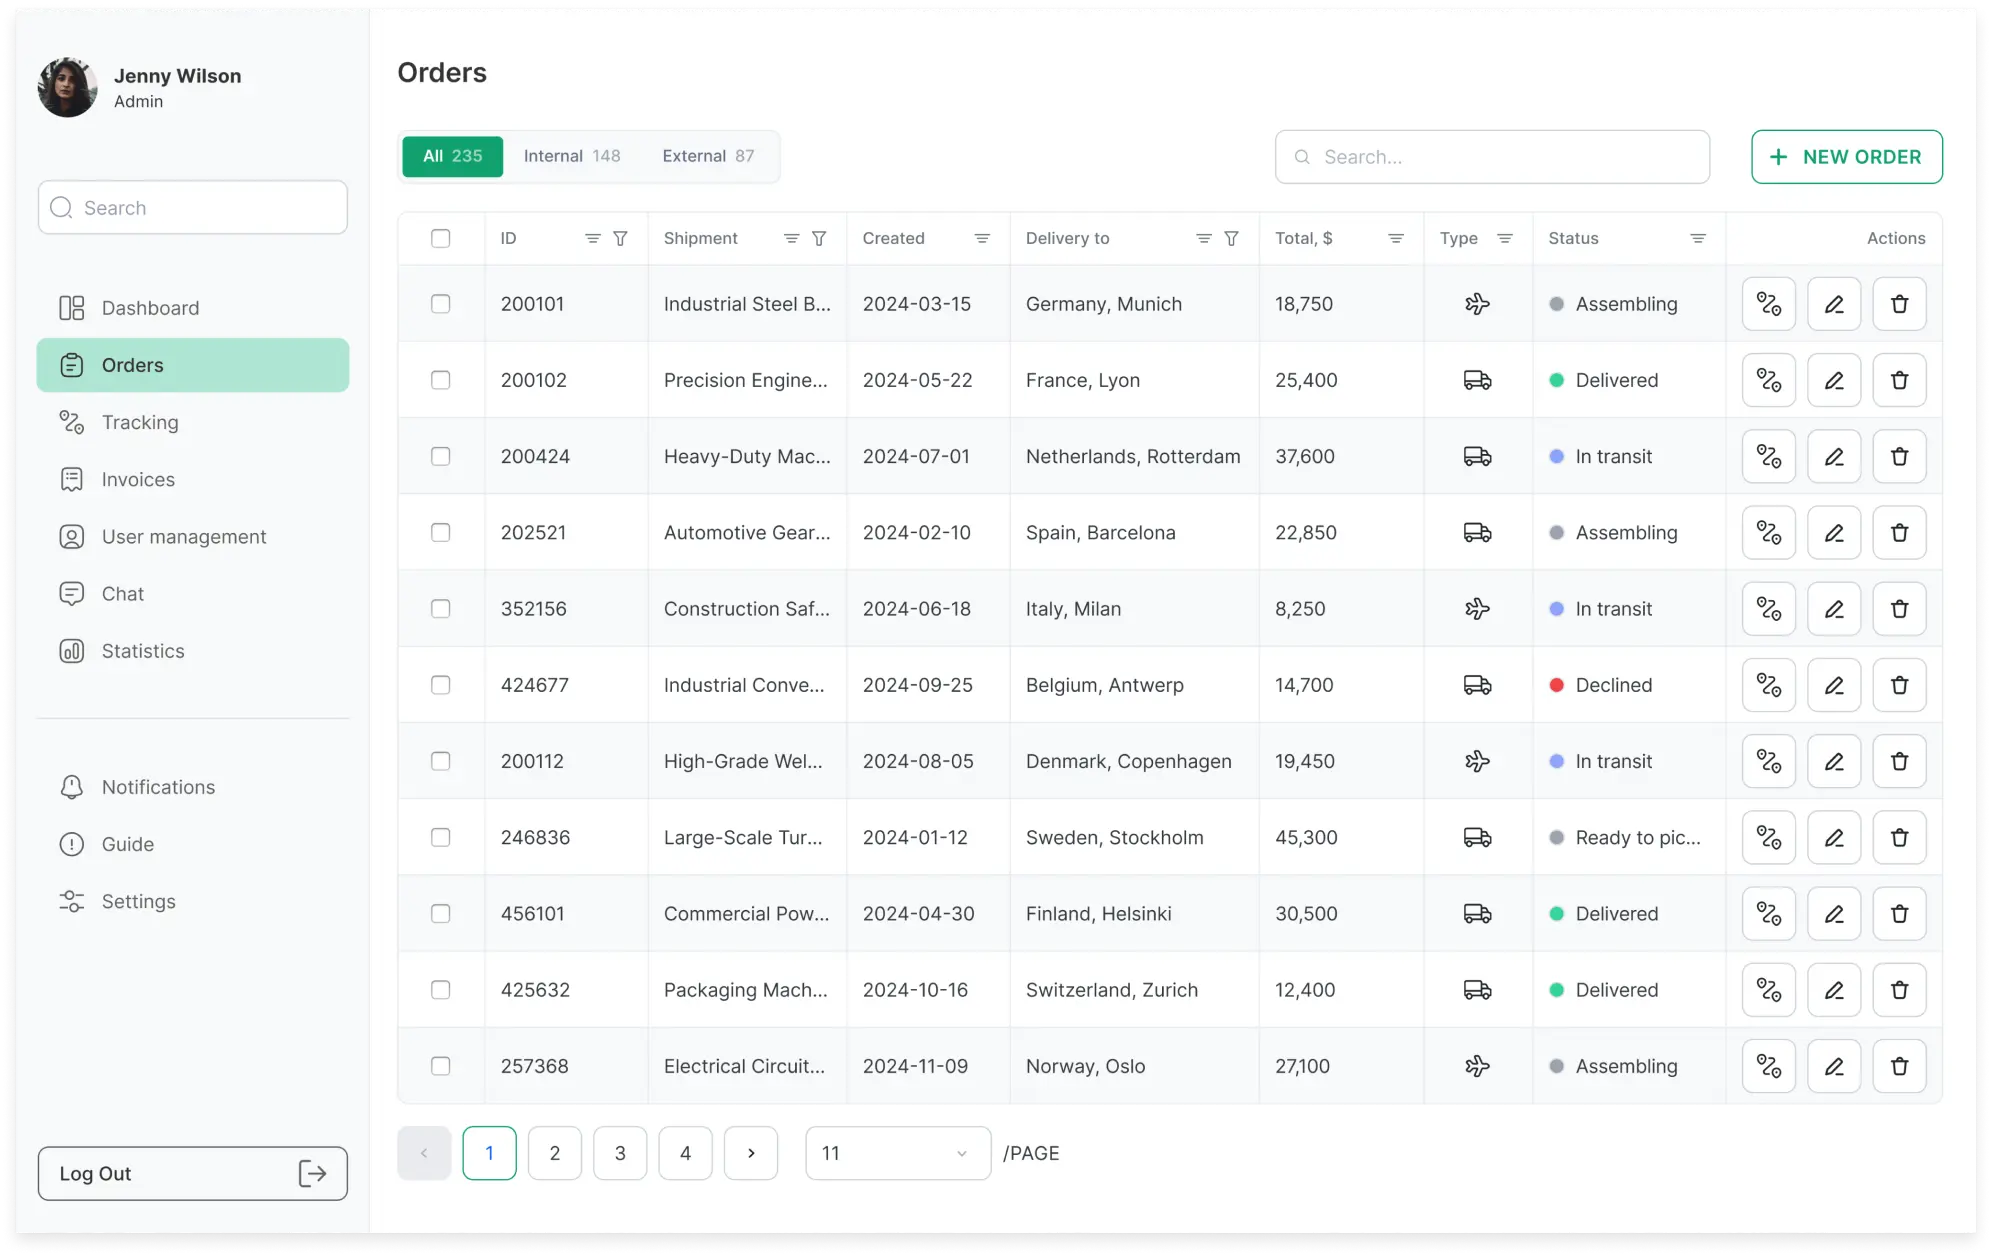The height and width of the screenshot is (1257, 1992).
Task: Open the items-per-page dropdown showing 11
Action: click(x=896, y=1152)
